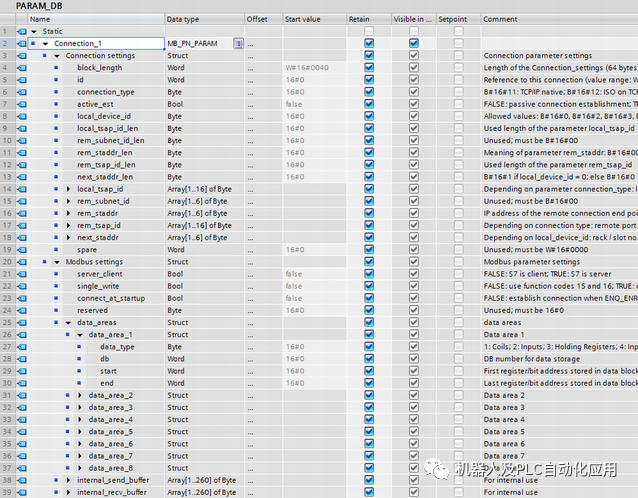Toggle Visible checkbox for single_write
Viewport: 638px width, 498px height.
point(414,286)
